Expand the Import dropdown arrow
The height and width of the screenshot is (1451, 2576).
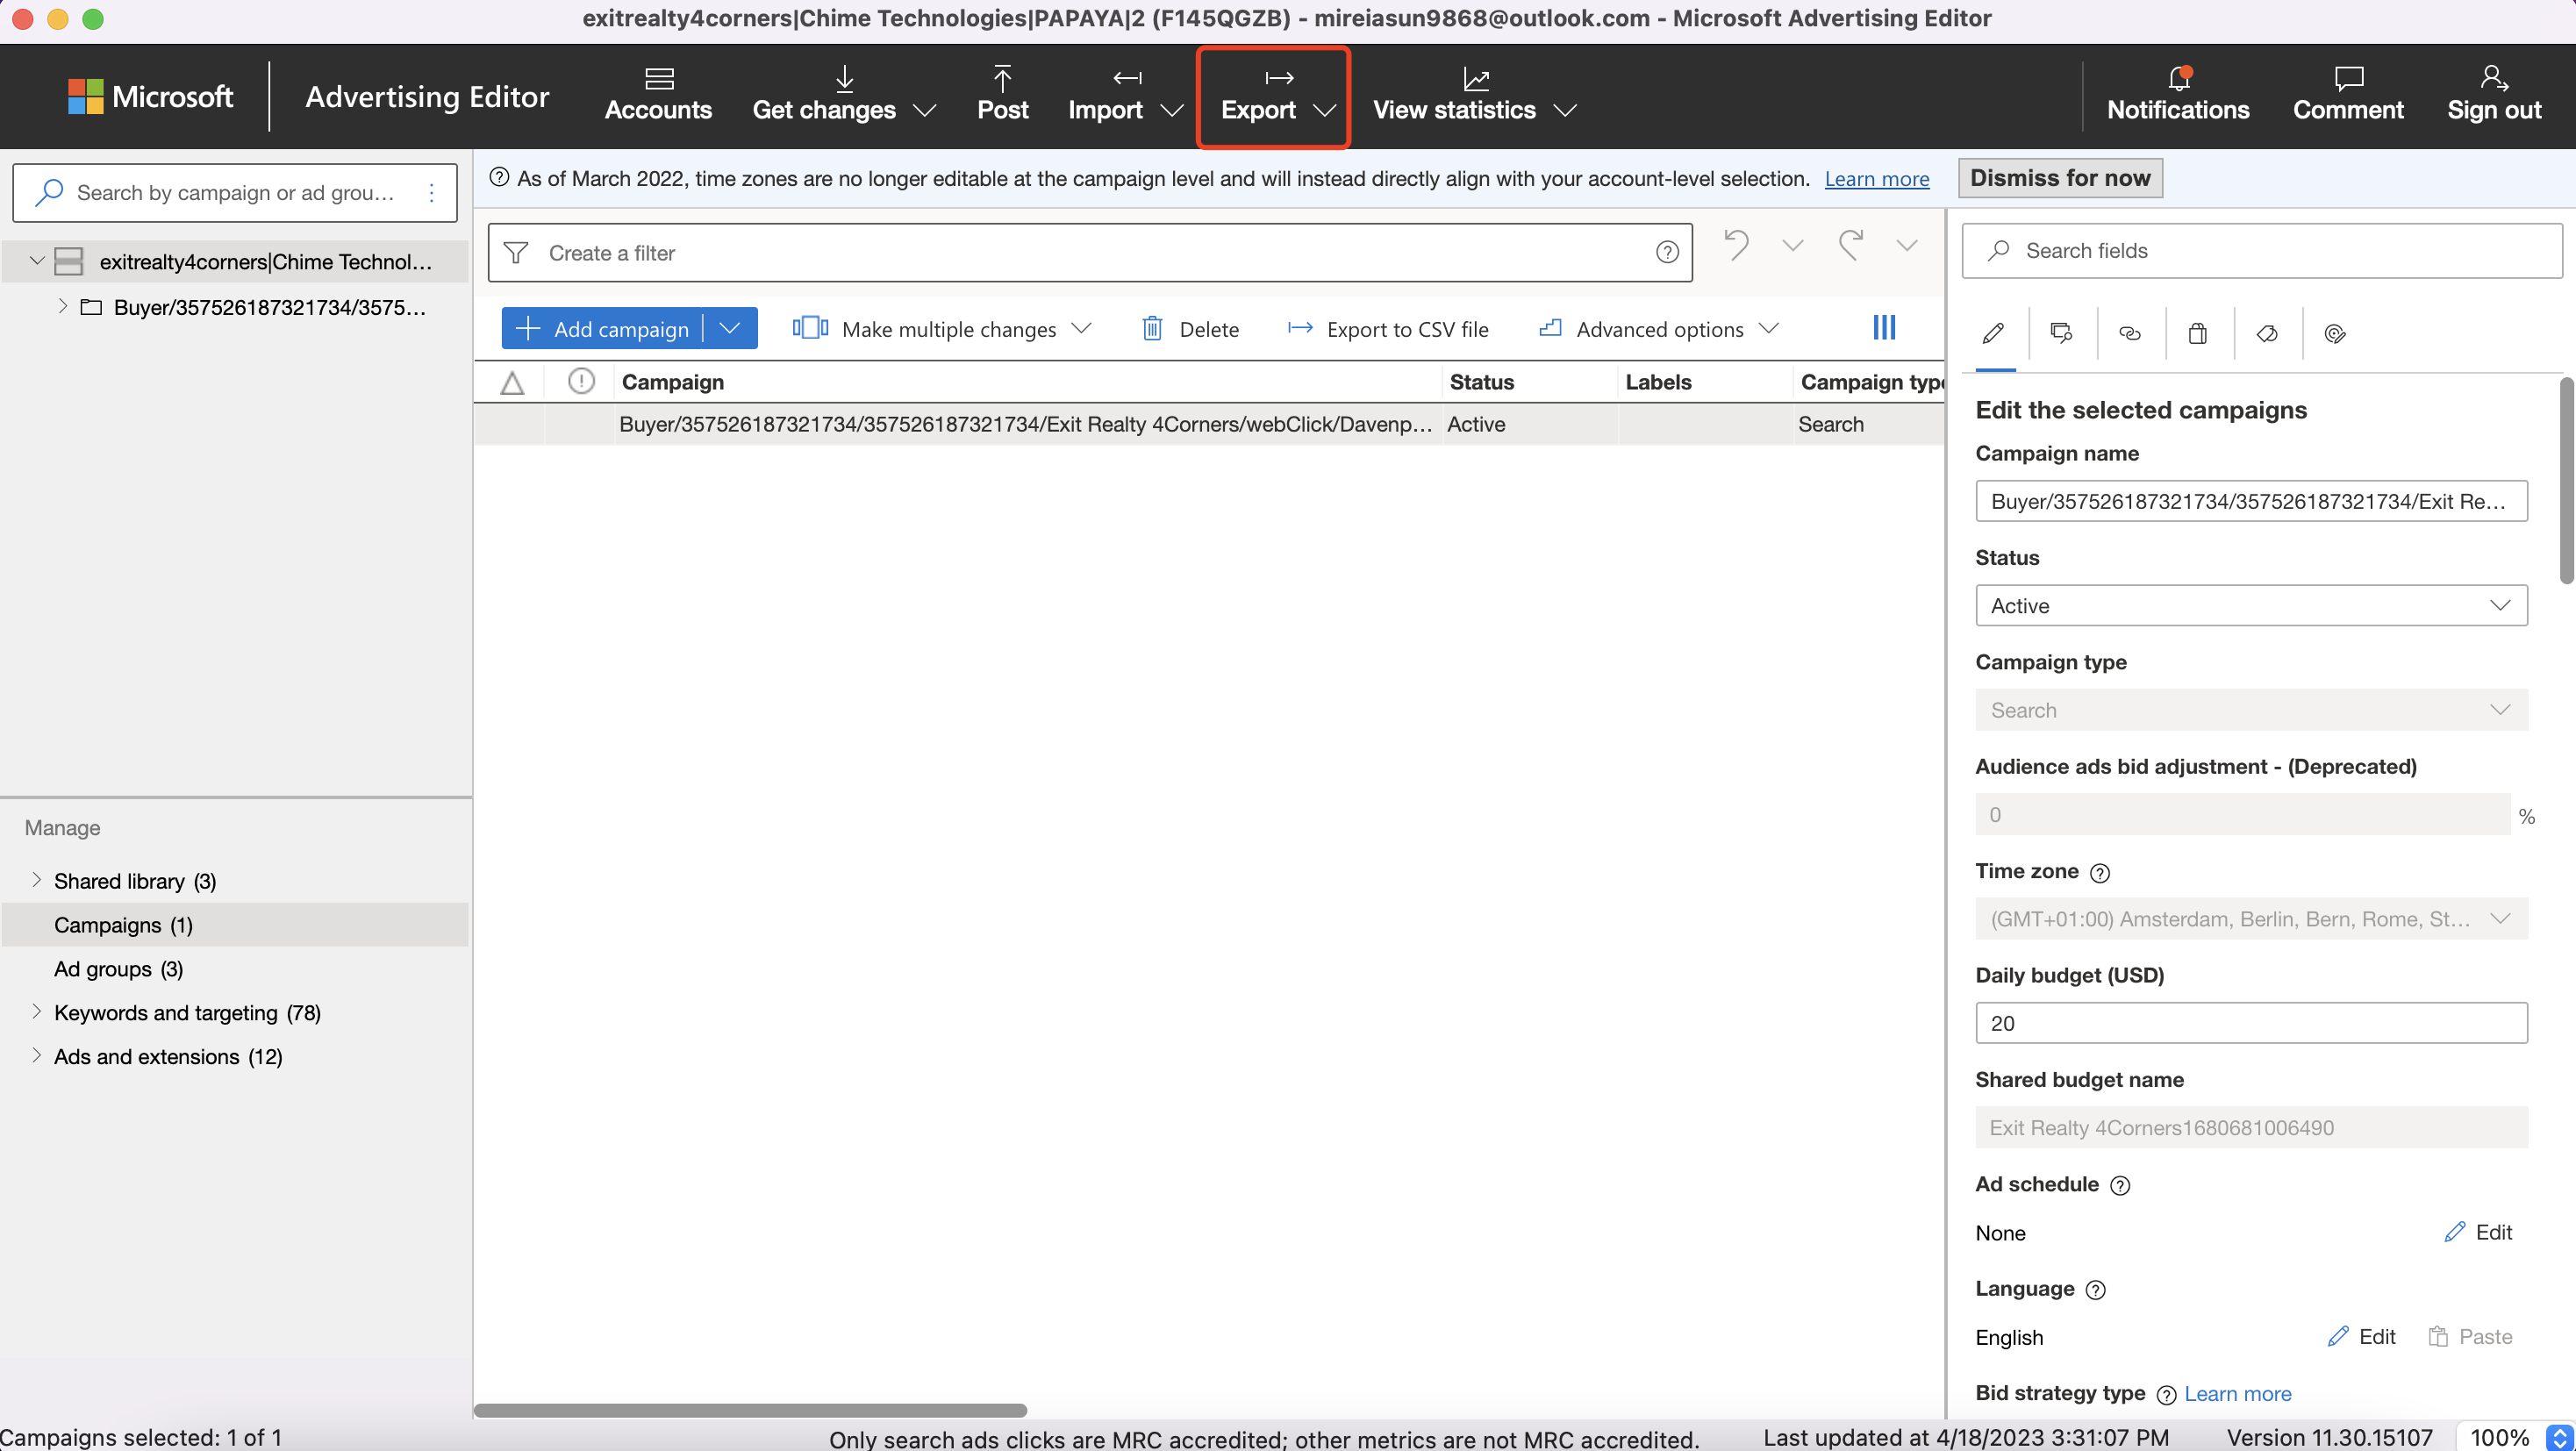click(x=1172, y=110)
